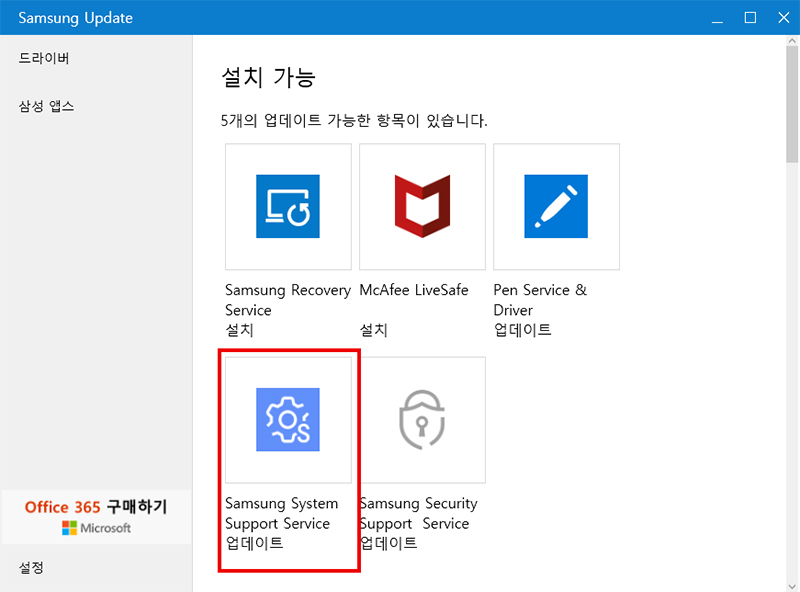Click the Samsung System Support Service gear icon
The width and height of the screenshot is (800, 592).
288,420
